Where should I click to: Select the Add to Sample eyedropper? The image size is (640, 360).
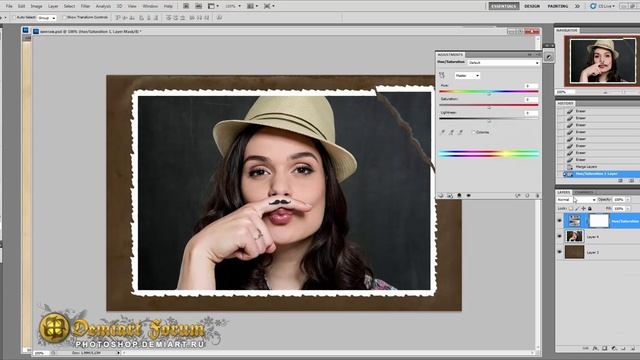click(x=451, y=132)
